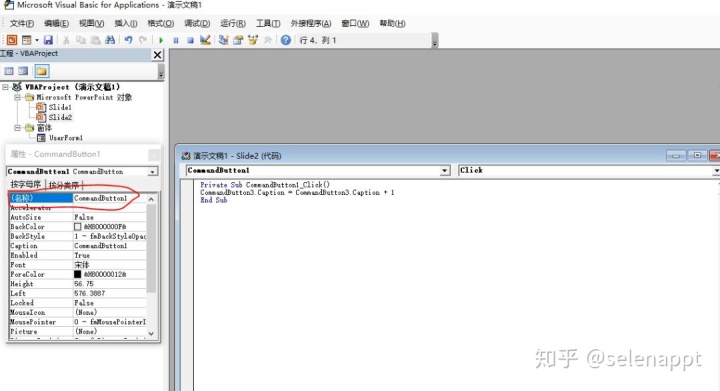The width and height of the screenshot is (720, 391).
Task: Click the (名称) property value CommandButton1
Action: point(109,198)
